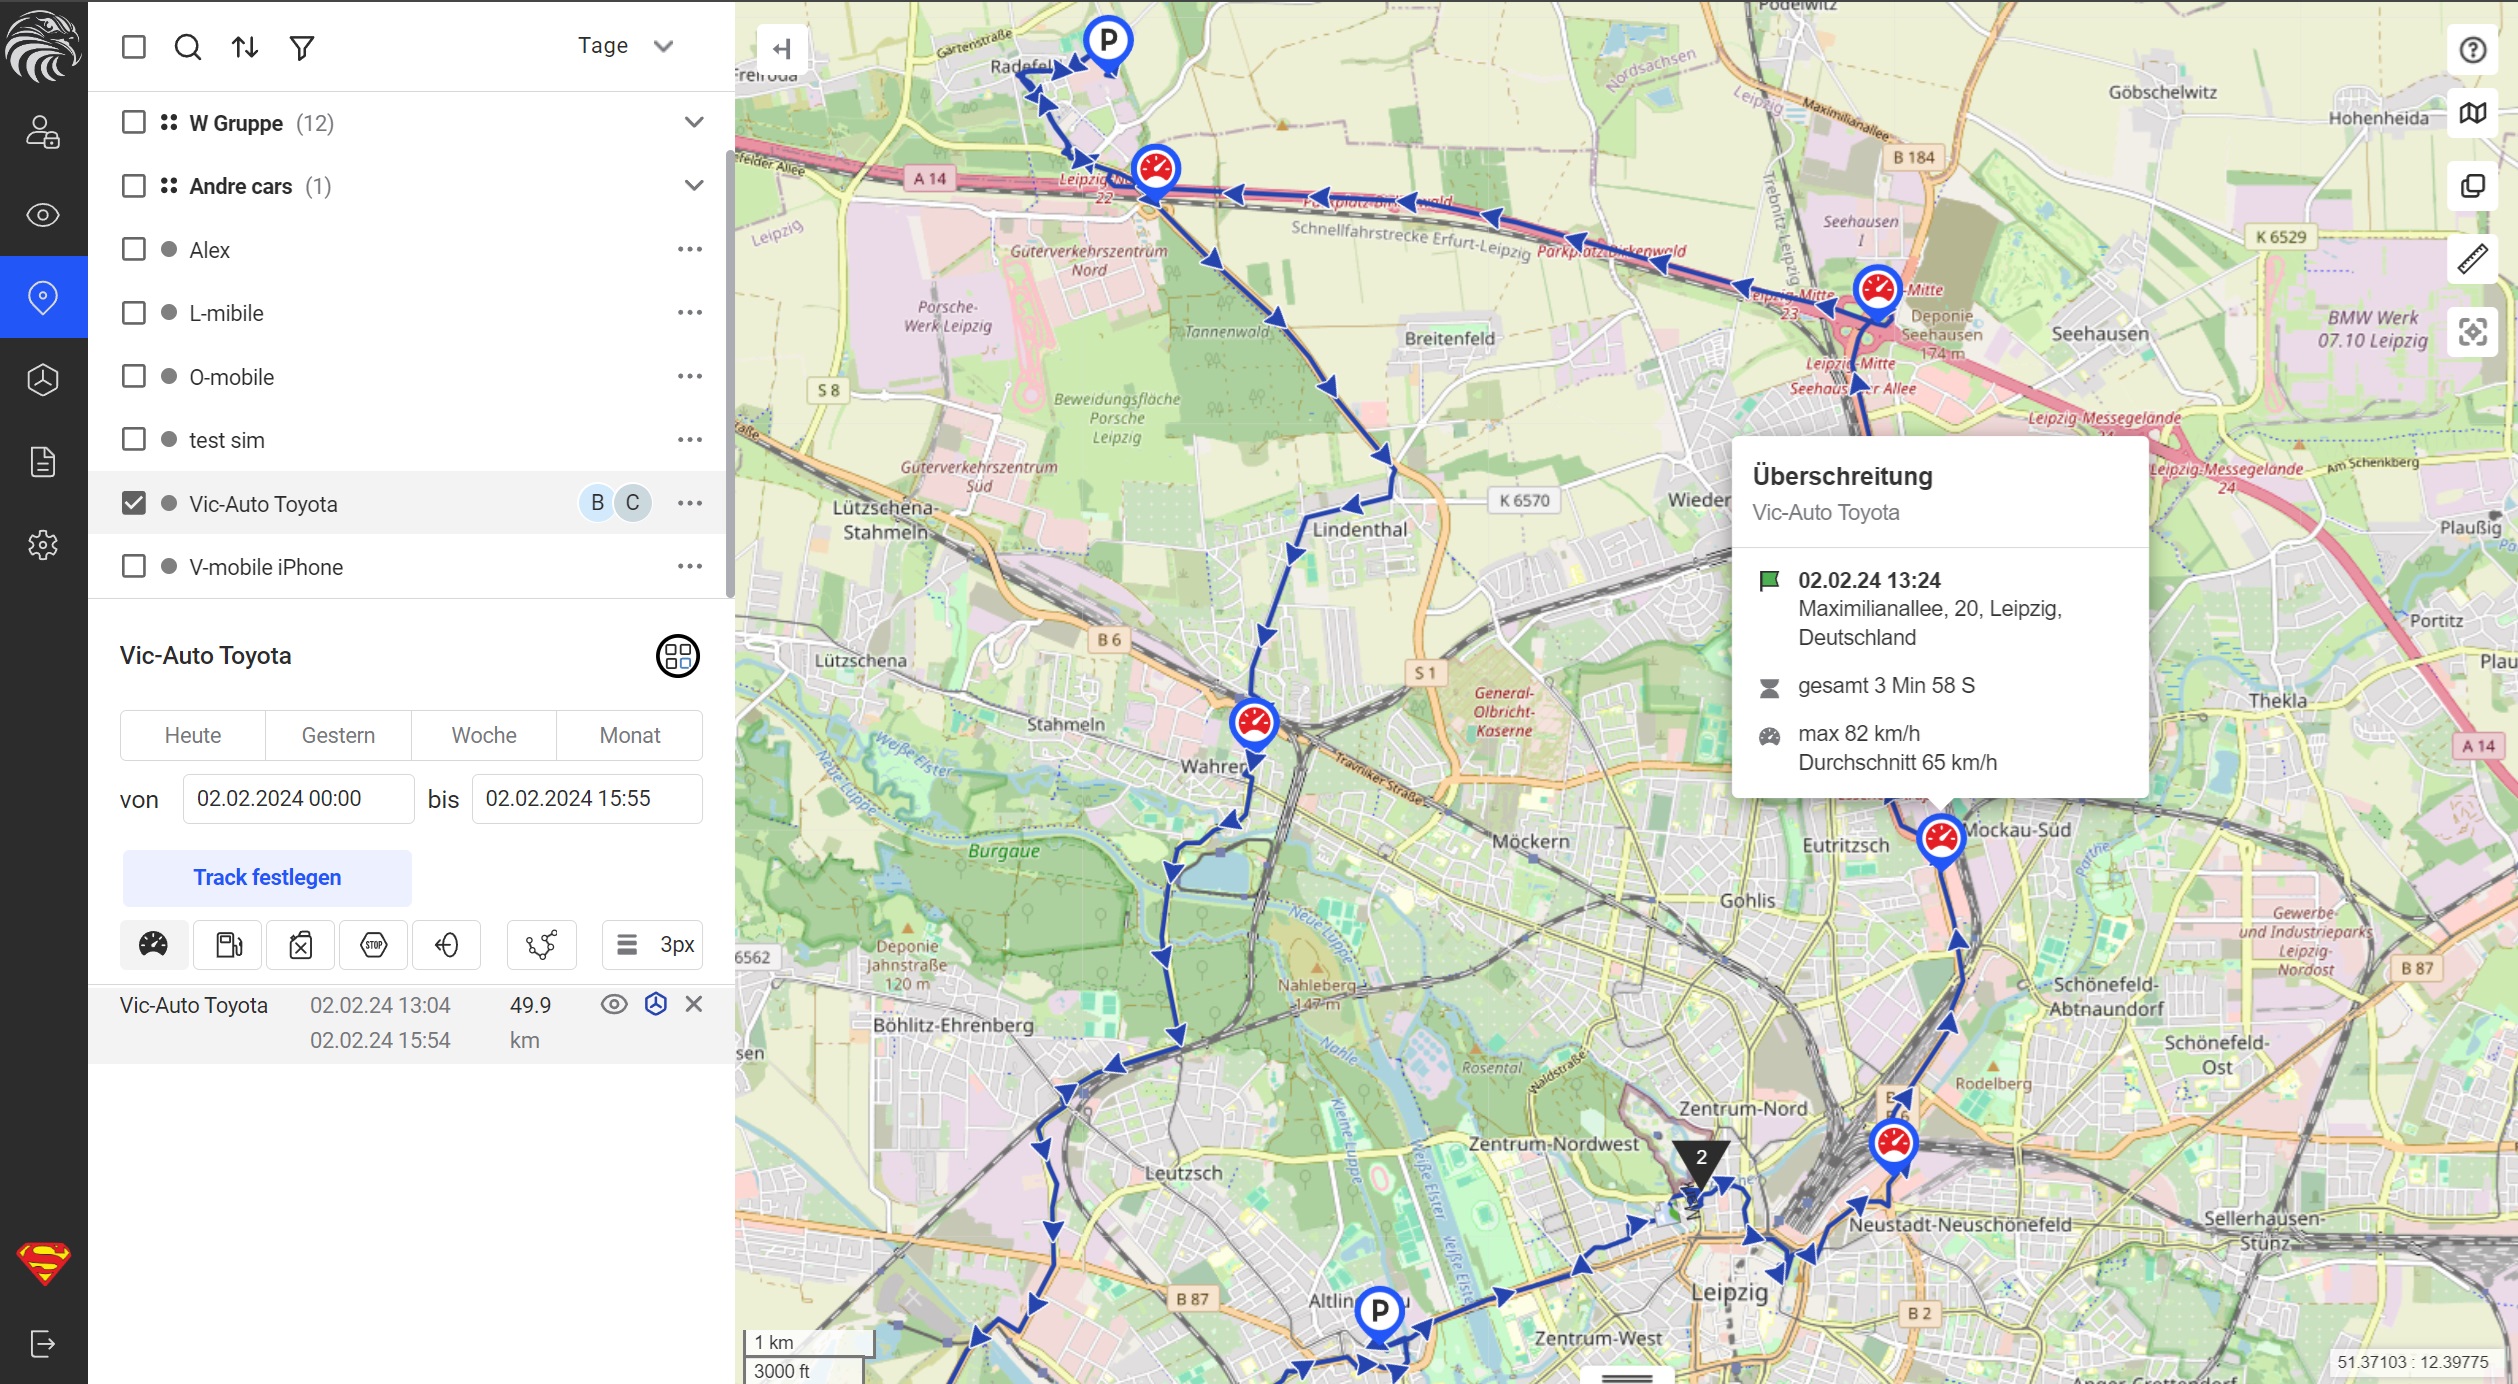Select the tracks location pin sidebar icon

[43, 297]
